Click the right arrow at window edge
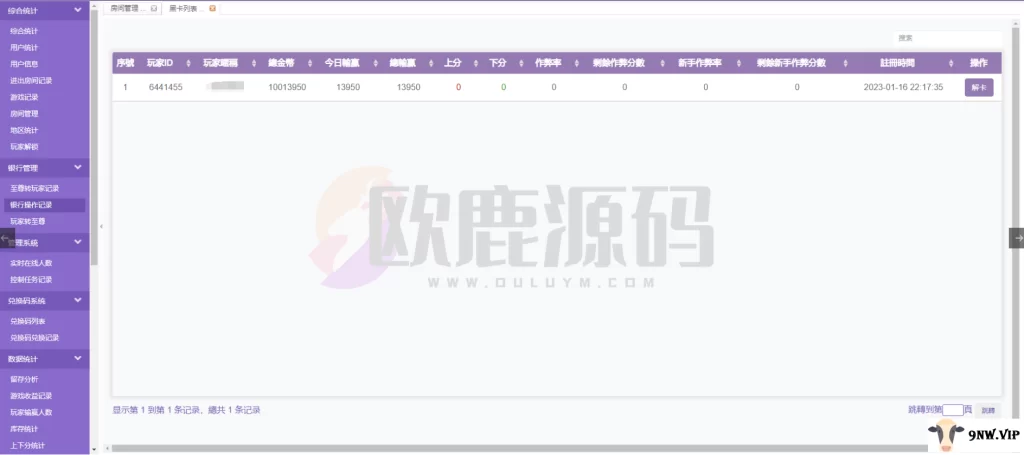This screenshot has height=455, width=1024. [x=1017, y=238]
